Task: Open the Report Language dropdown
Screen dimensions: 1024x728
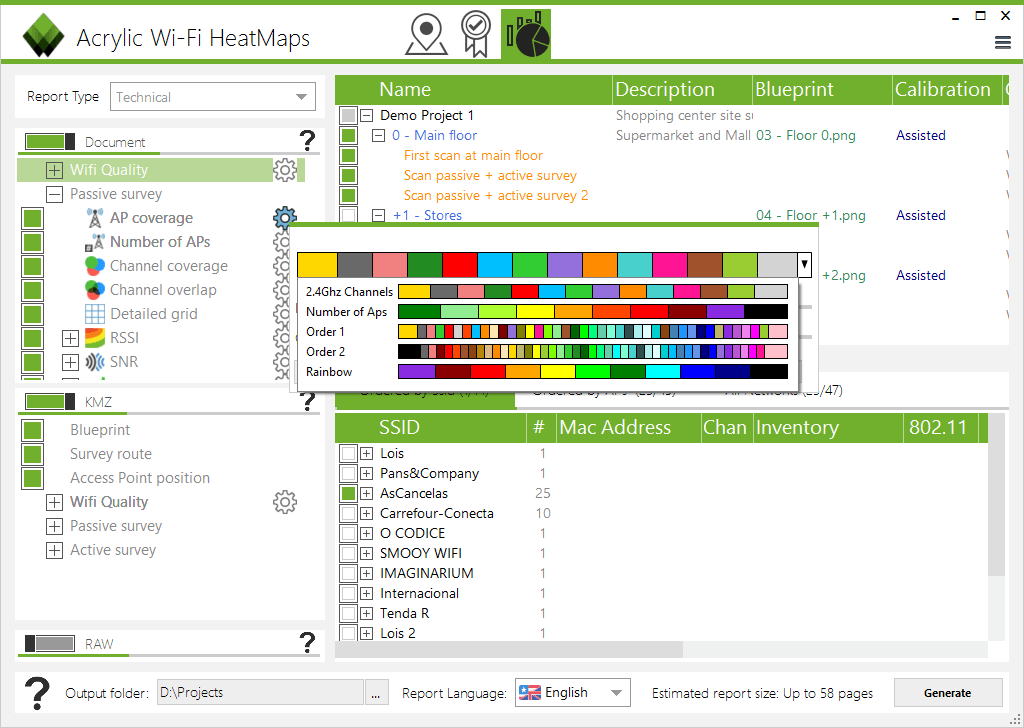Action: pyautogui.click(x=573, y=693)
